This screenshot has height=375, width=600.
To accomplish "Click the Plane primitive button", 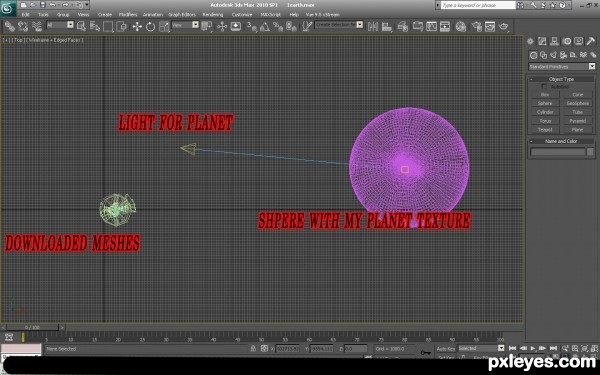I will [x=578, y=130].
